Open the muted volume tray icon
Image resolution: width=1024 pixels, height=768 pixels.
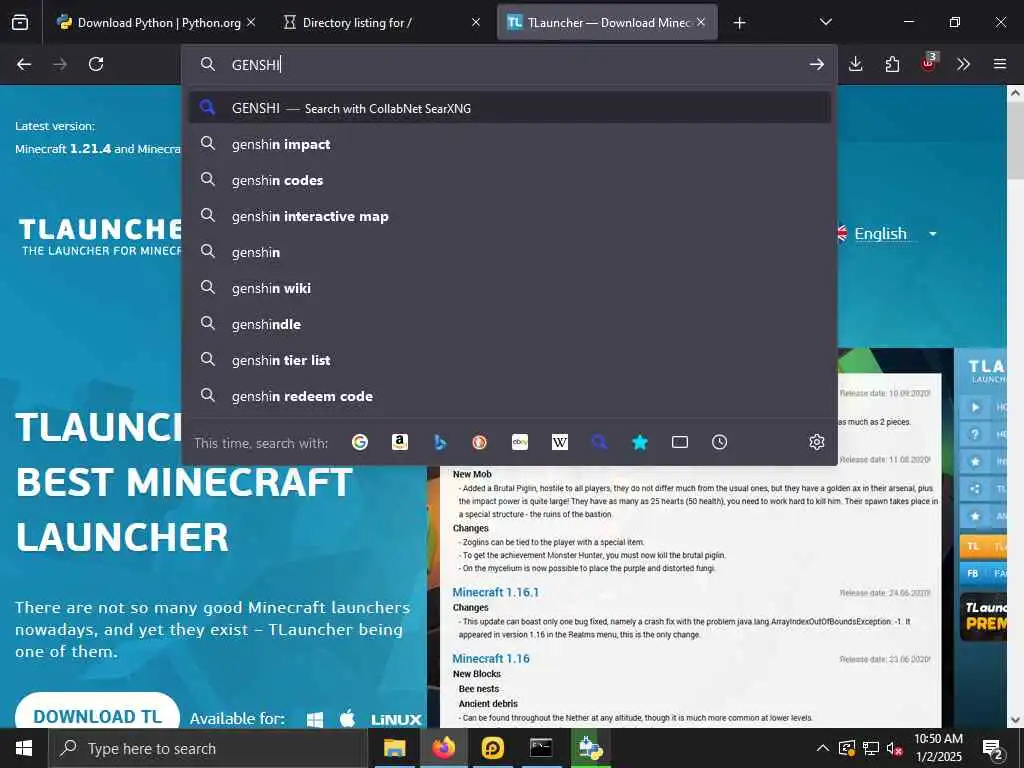point(894,748)
